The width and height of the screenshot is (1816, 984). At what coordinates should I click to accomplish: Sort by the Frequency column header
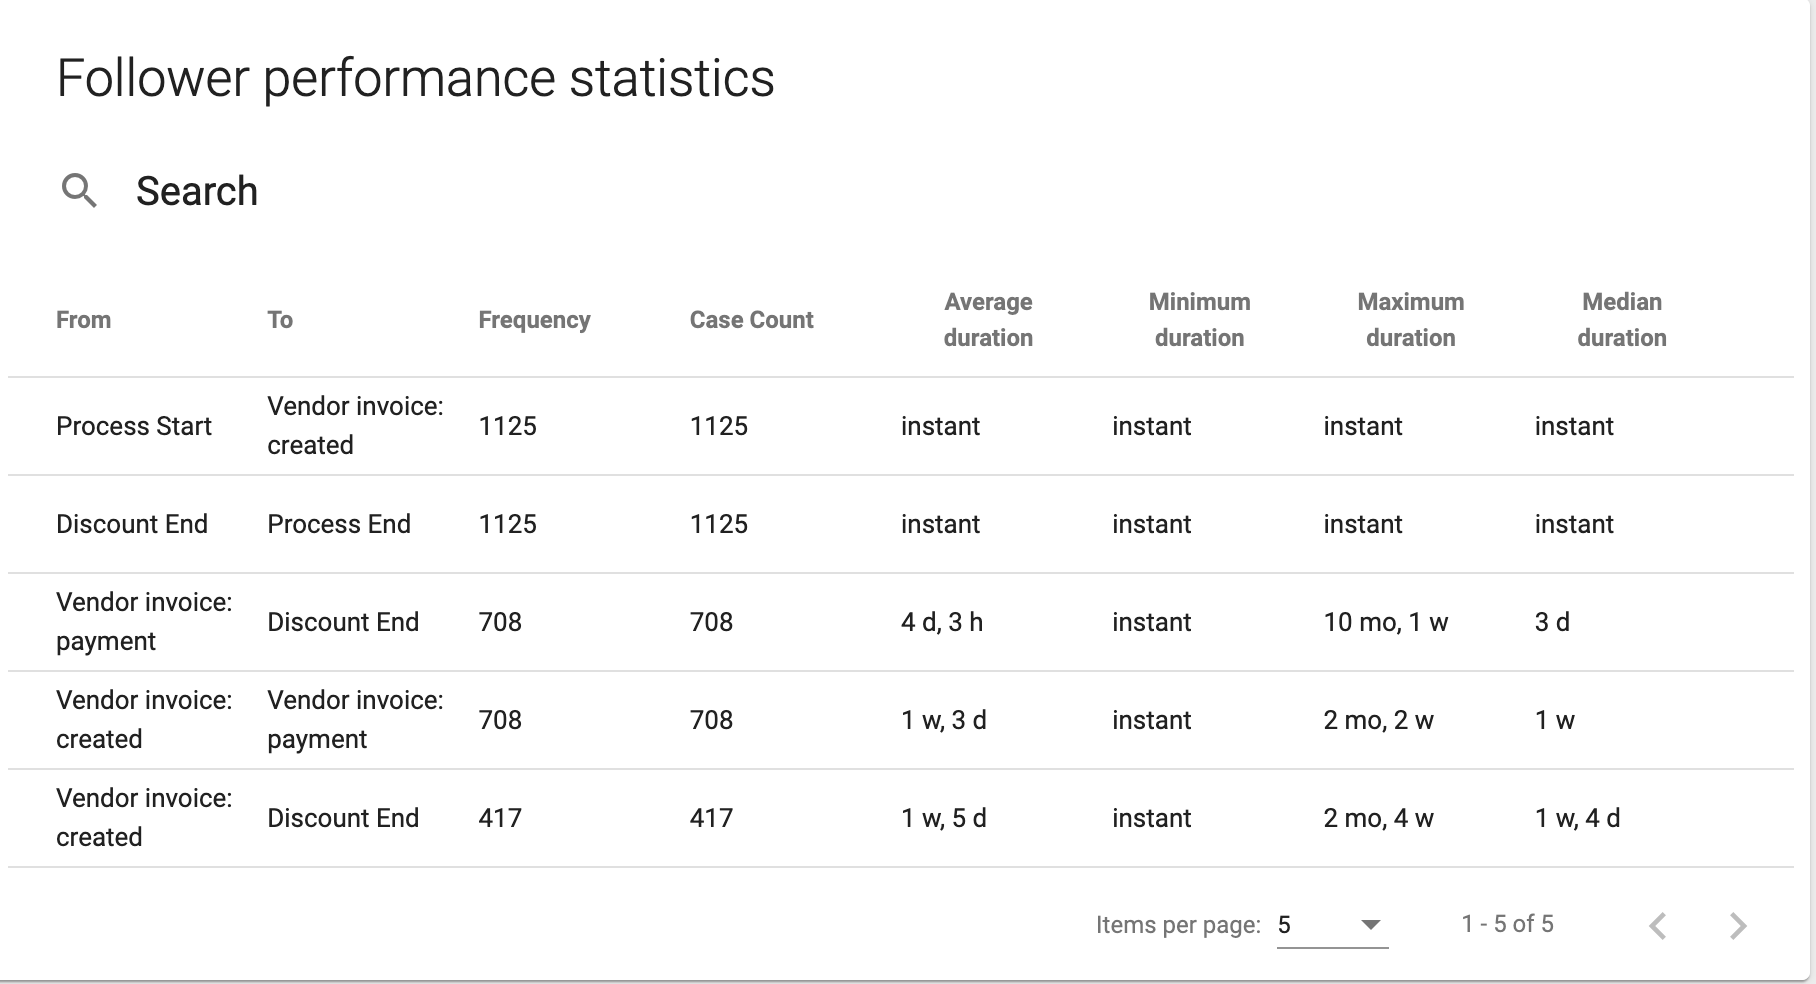click(x=534, y=320)
